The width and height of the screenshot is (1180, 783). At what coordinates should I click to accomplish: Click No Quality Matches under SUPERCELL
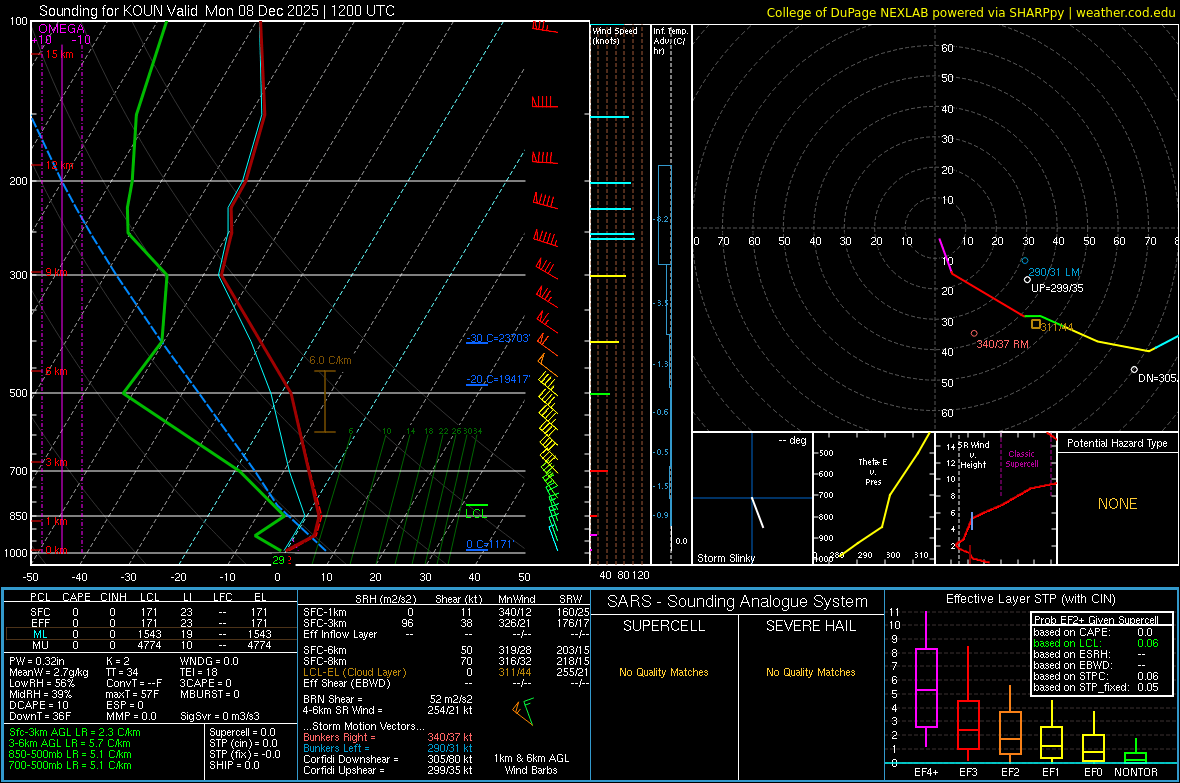pyautogui.click(x=664, y=672)
